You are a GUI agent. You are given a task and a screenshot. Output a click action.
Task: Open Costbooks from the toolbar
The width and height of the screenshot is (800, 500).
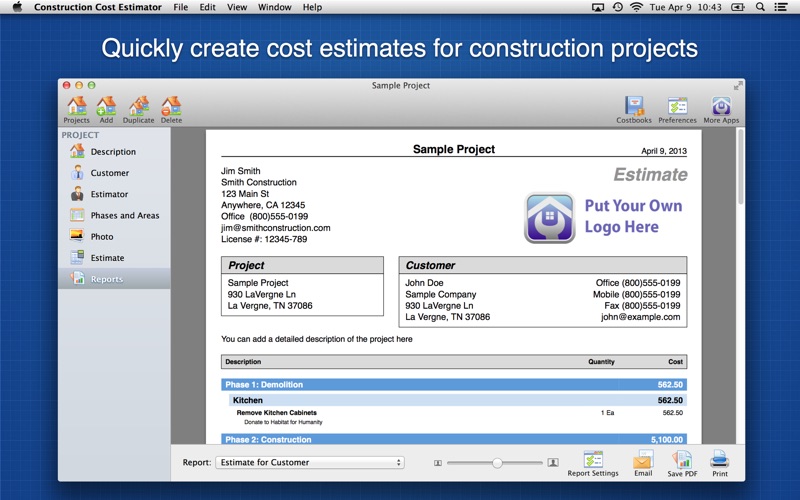(x=634, y=108)
